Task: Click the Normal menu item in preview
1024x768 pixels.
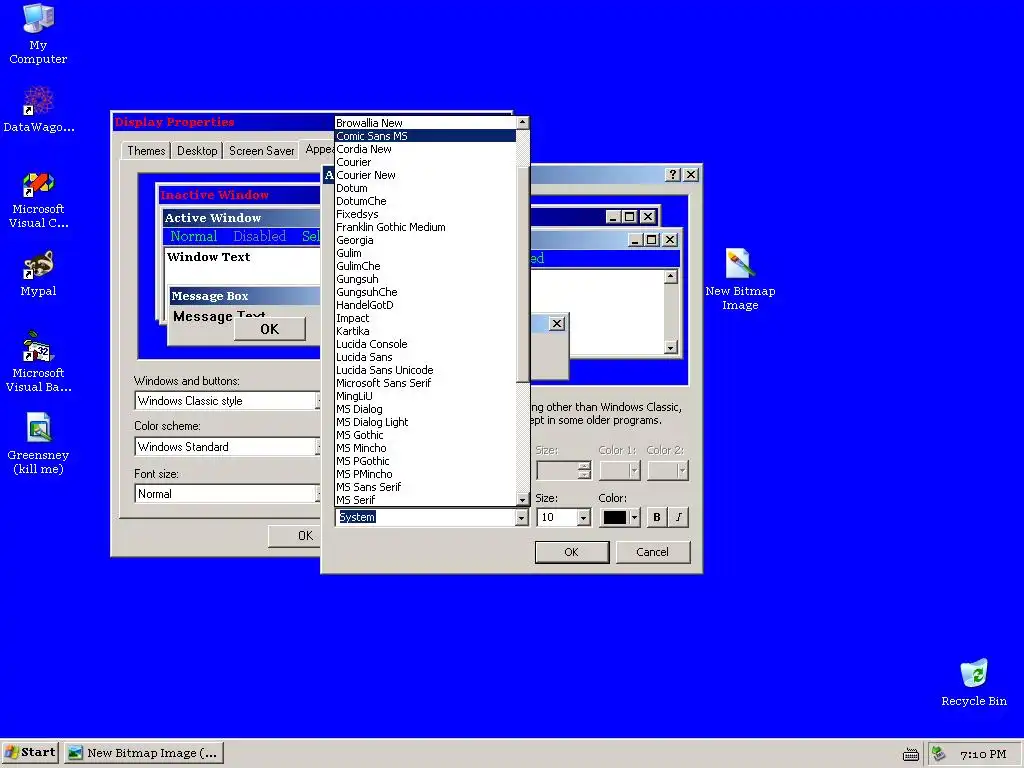Action: pos(193,236)
